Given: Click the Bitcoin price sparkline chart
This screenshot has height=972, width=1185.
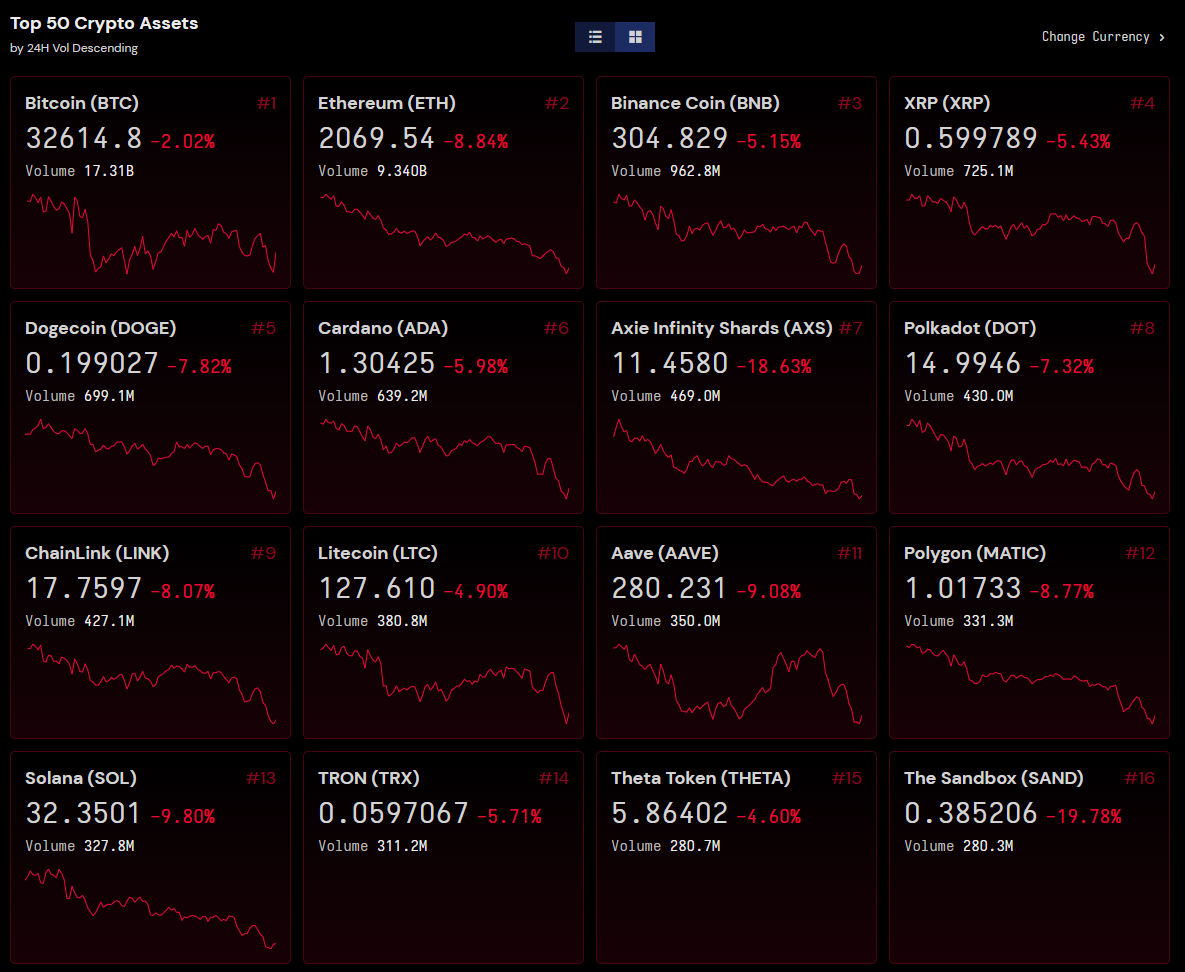Looking at the screenshot, I should click(151, 234).
